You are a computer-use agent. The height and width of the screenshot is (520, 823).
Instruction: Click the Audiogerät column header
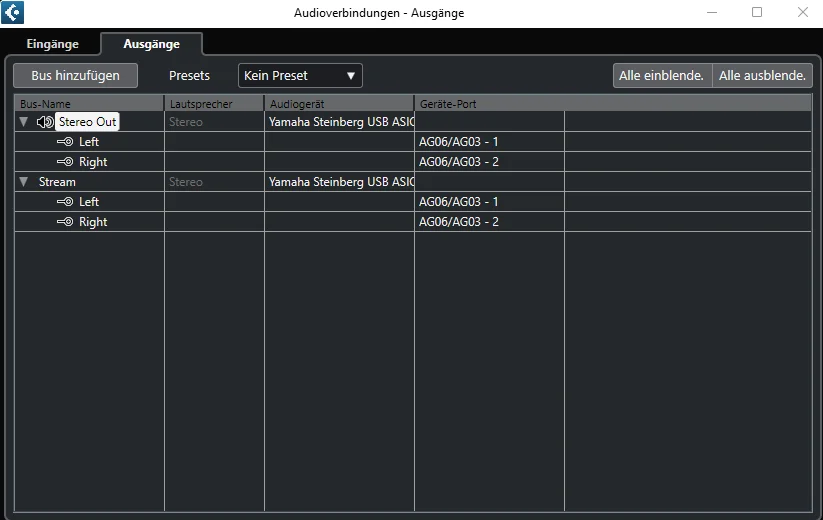click(339, 103)
